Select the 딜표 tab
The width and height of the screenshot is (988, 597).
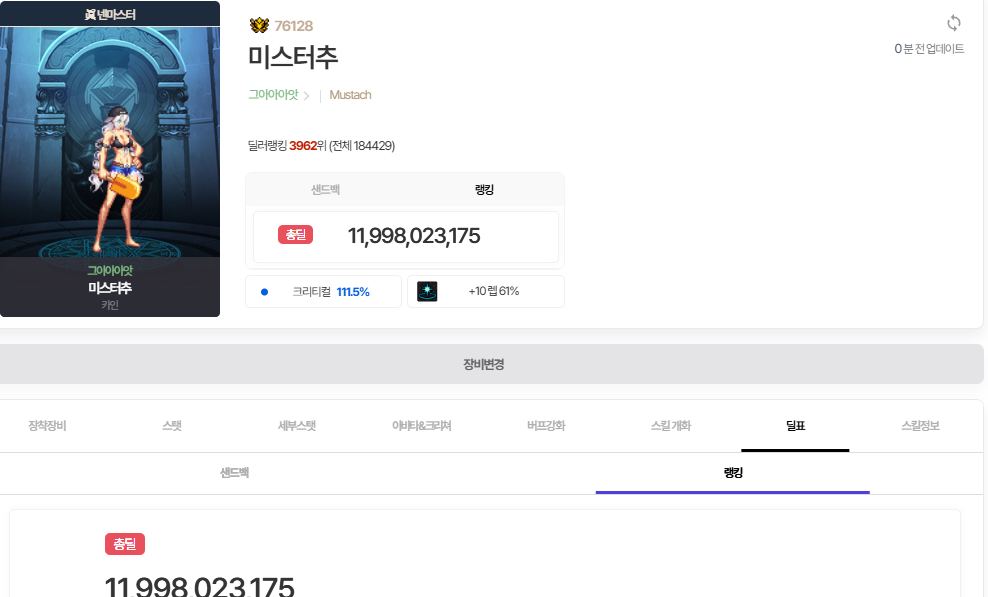(795, 426)
